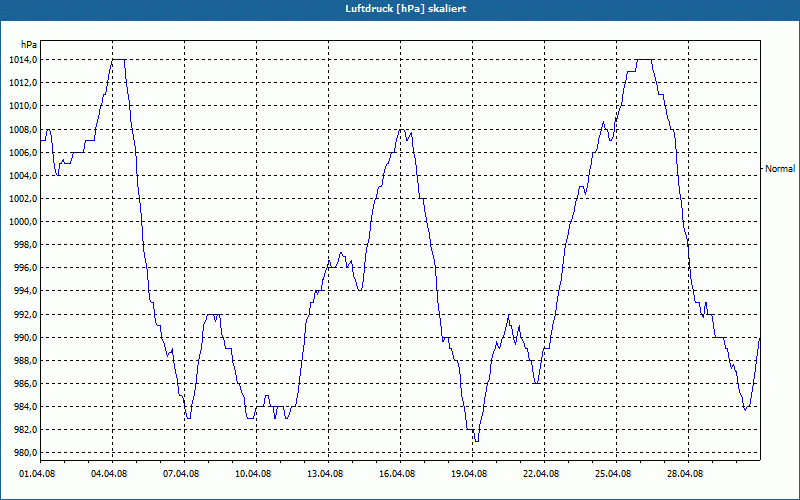Click the 13.04.08 date label

click(325, 474)
